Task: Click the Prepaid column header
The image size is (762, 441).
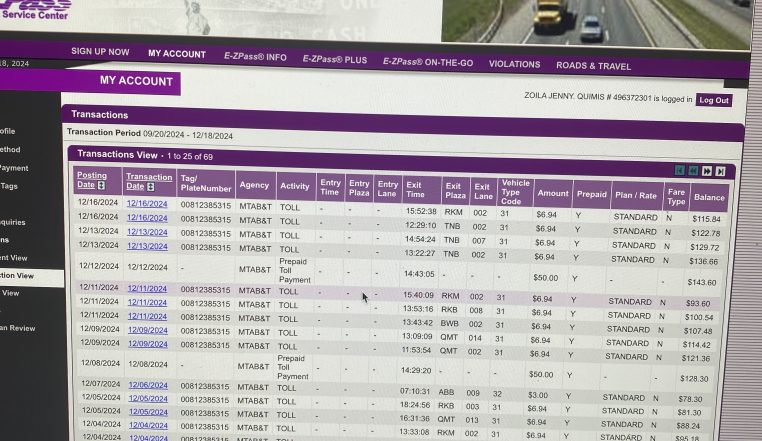Action: coord(591,194)
